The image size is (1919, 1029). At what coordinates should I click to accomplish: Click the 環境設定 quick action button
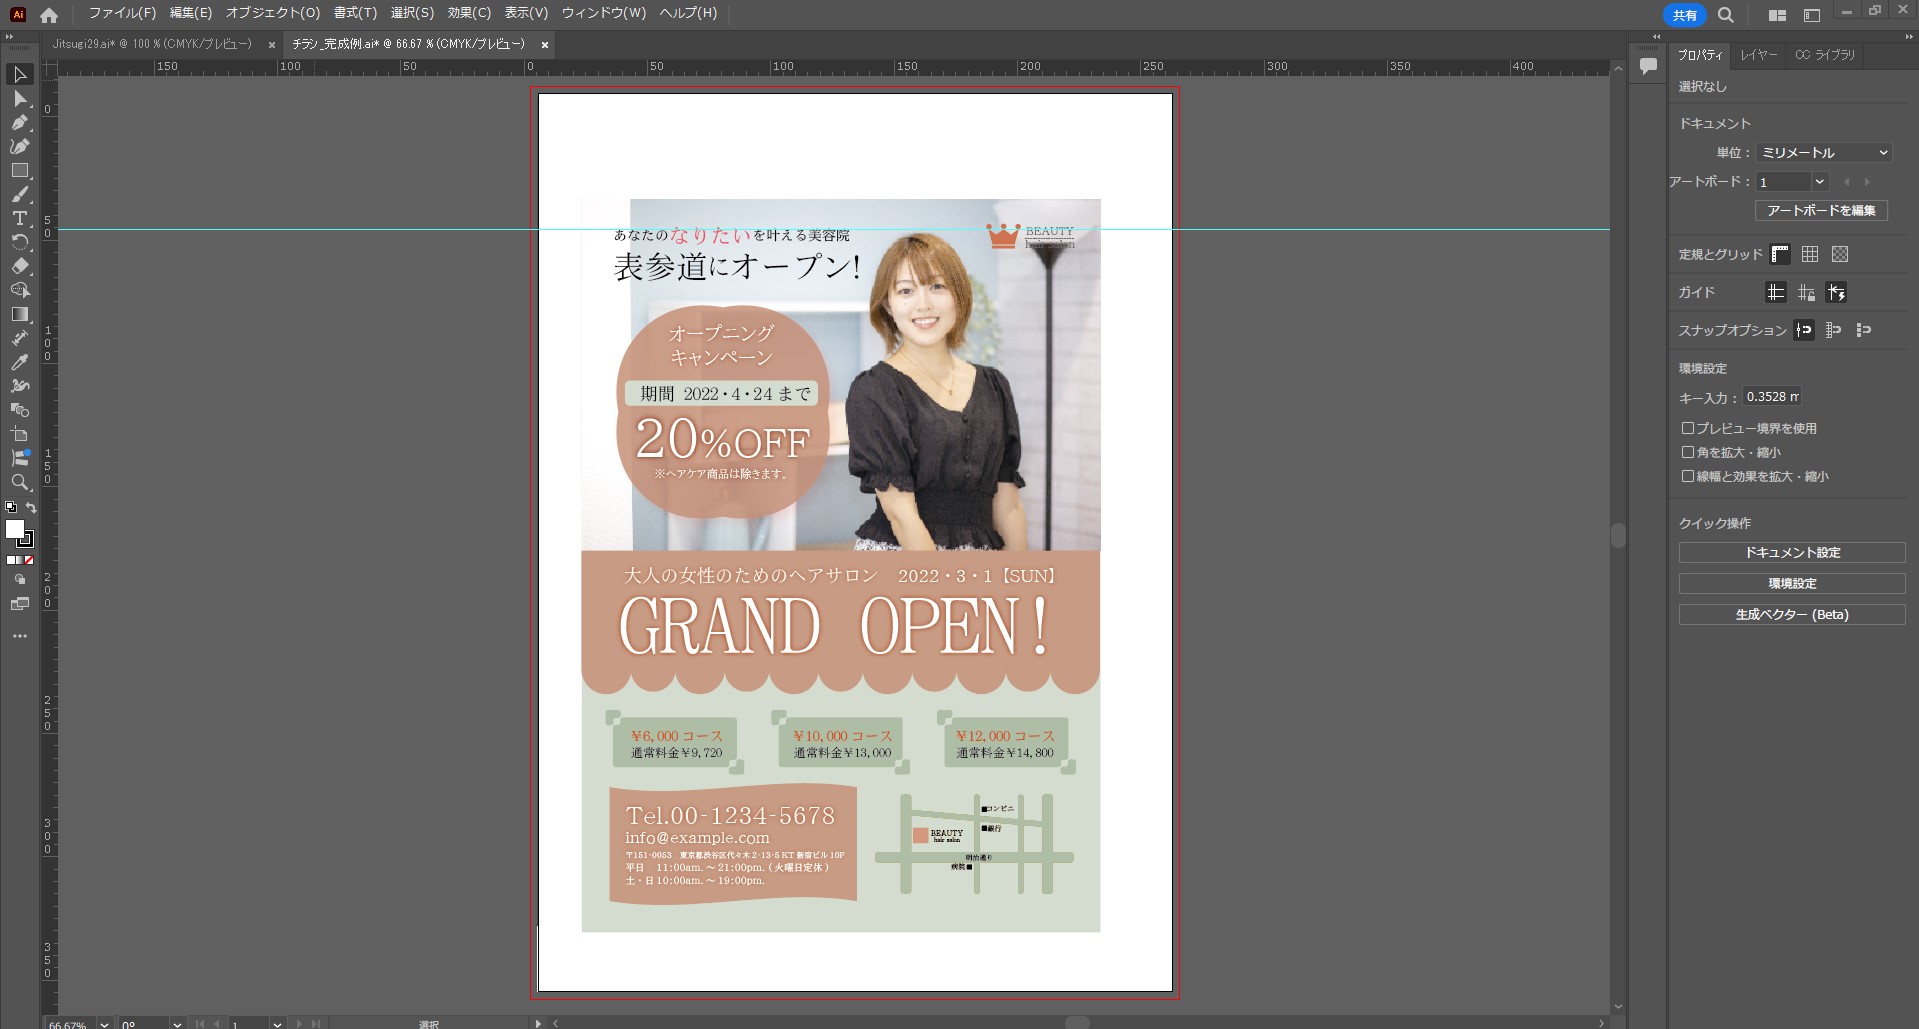(x=1792, y=584)
